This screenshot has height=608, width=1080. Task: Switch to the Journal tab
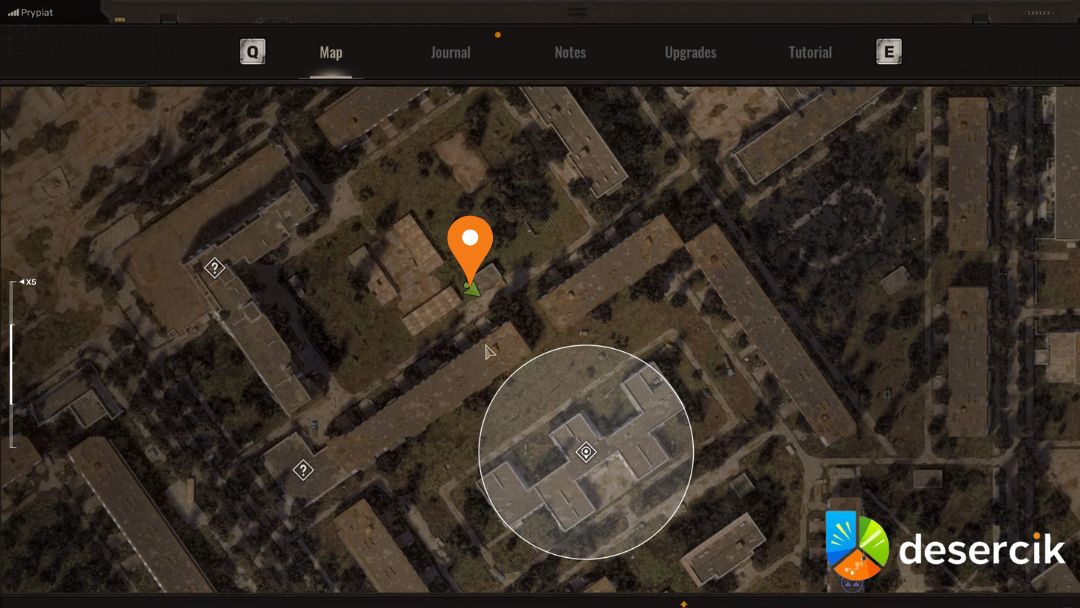click(450, 53)
